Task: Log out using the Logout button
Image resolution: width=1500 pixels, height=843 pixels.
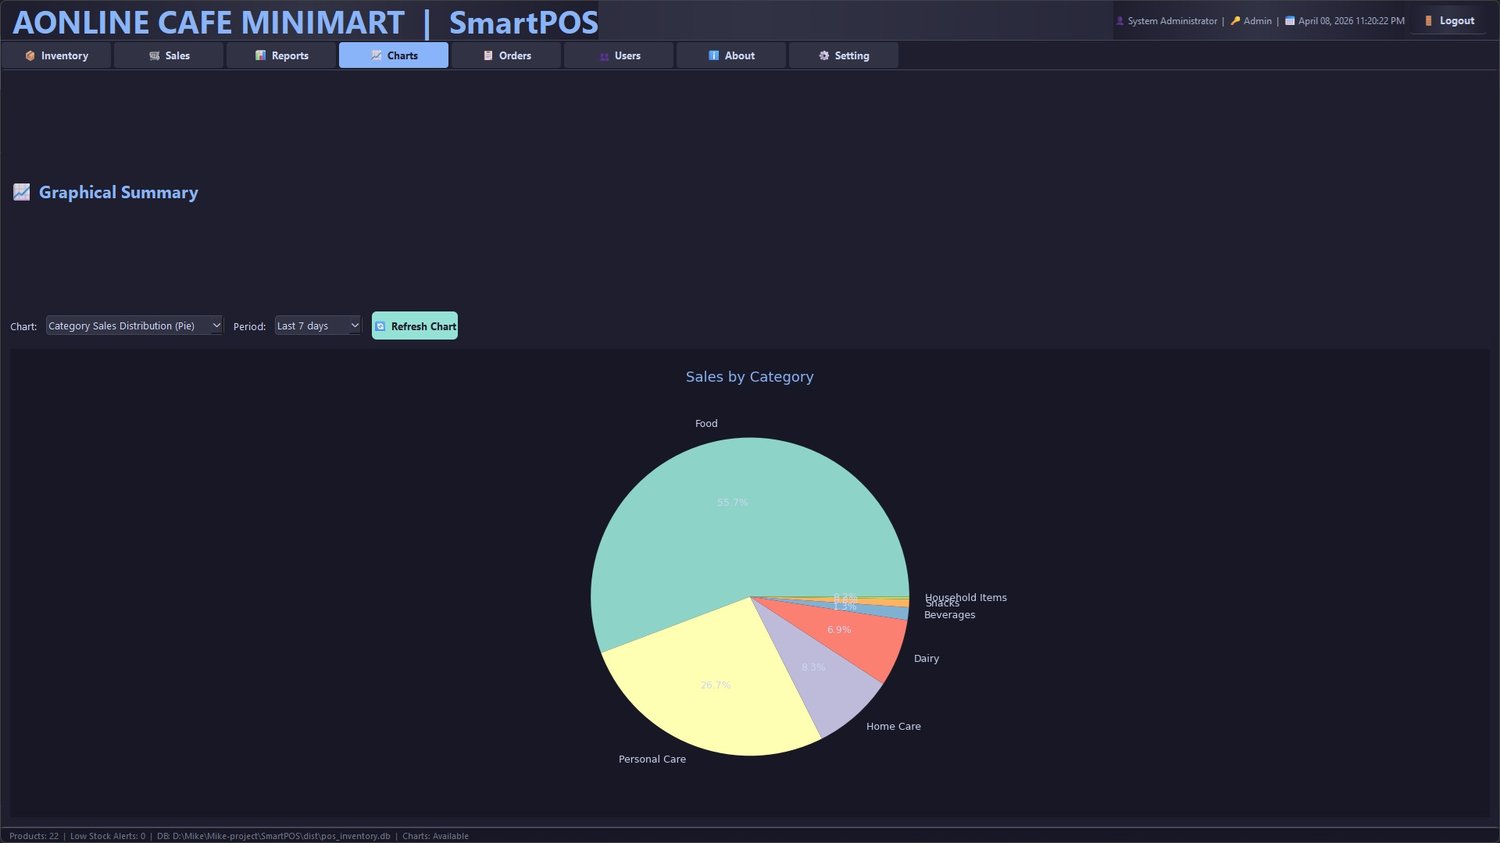Action: pos(1449,21)
